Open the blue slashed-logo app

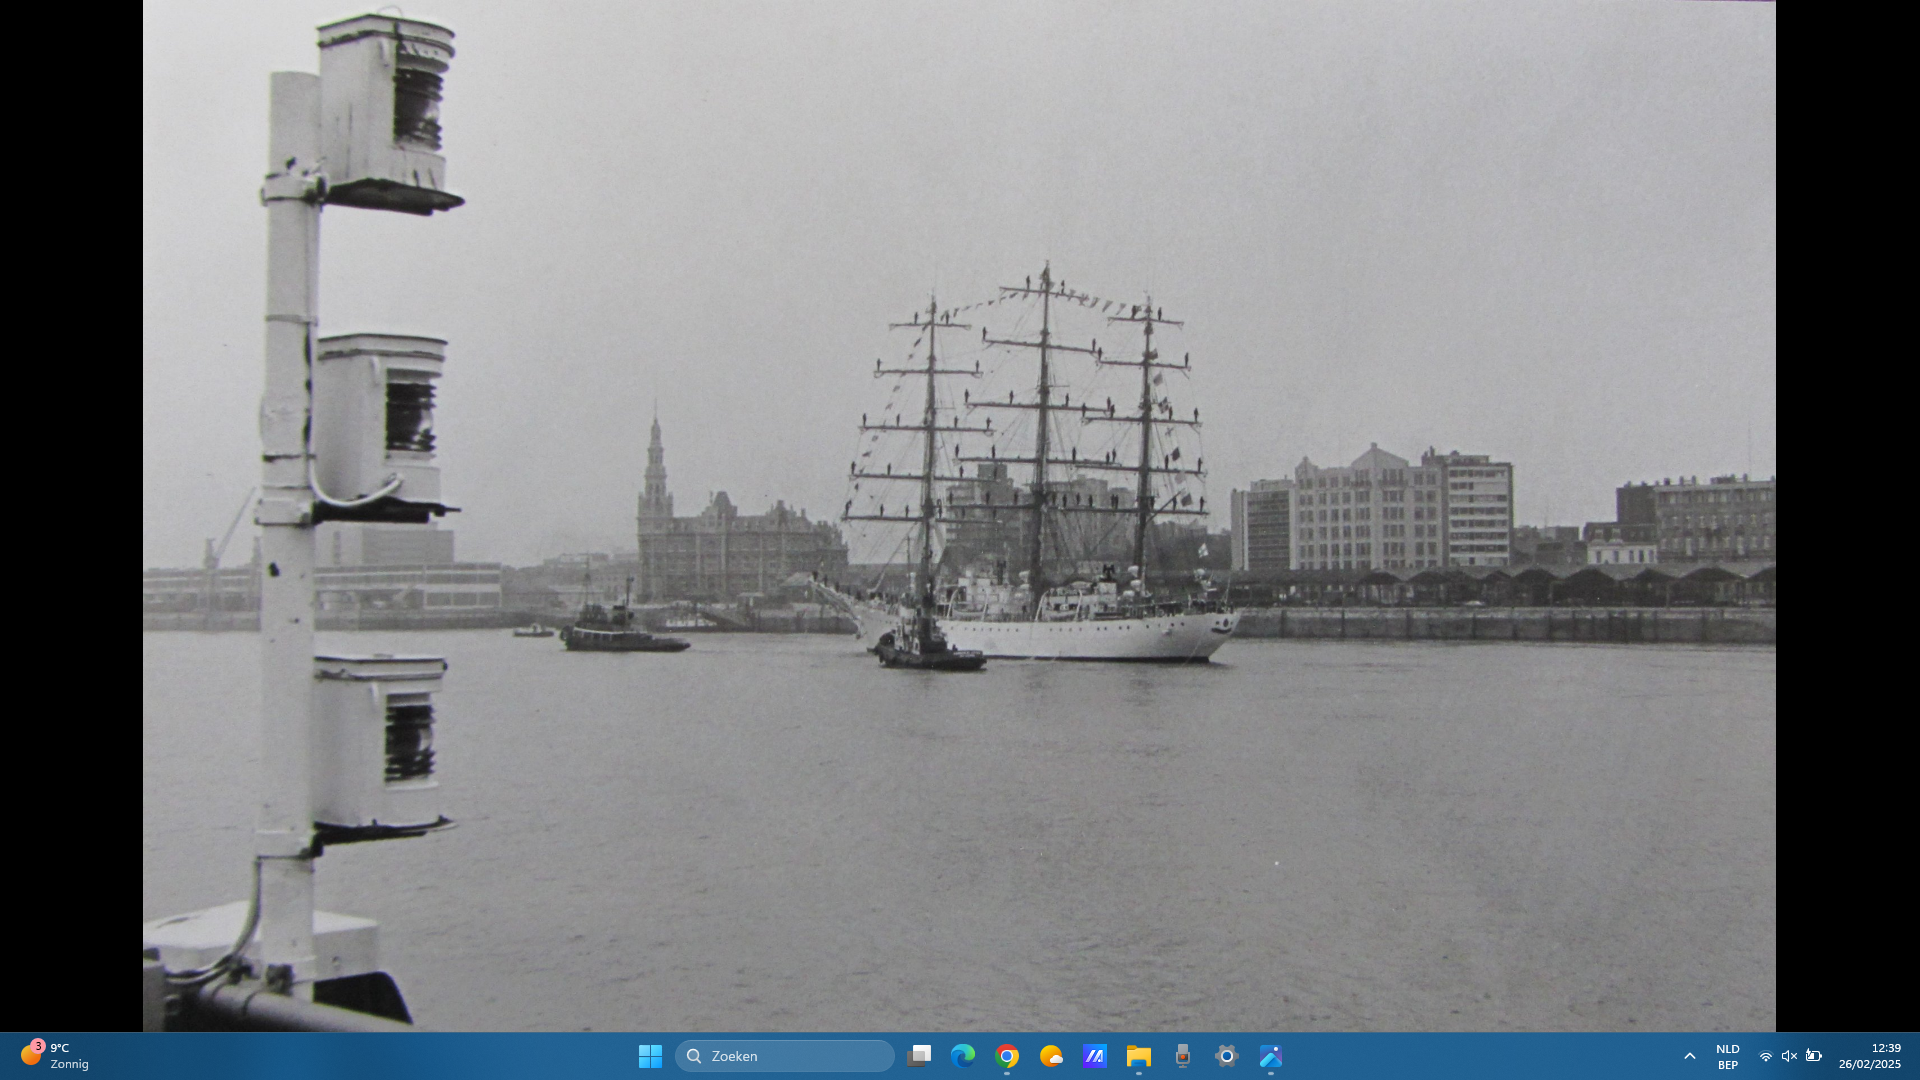point(1095,1056)
